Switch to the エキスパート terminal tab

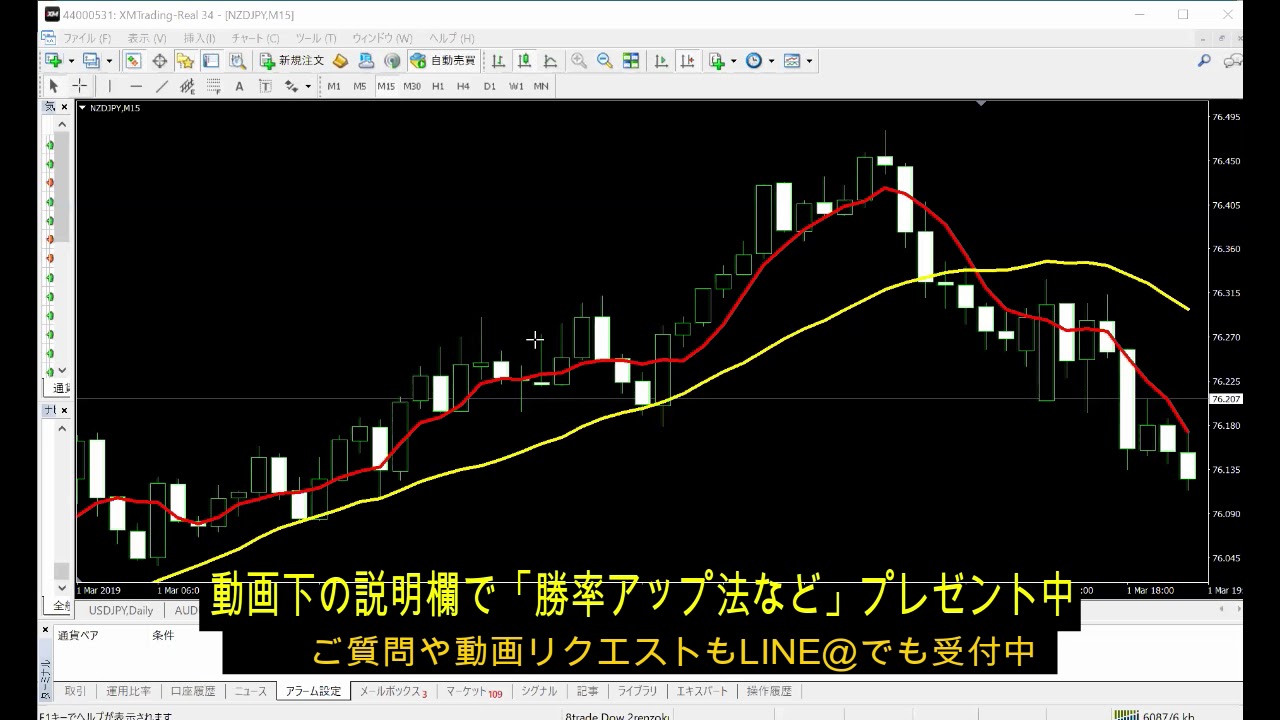[x=702, y=691]
